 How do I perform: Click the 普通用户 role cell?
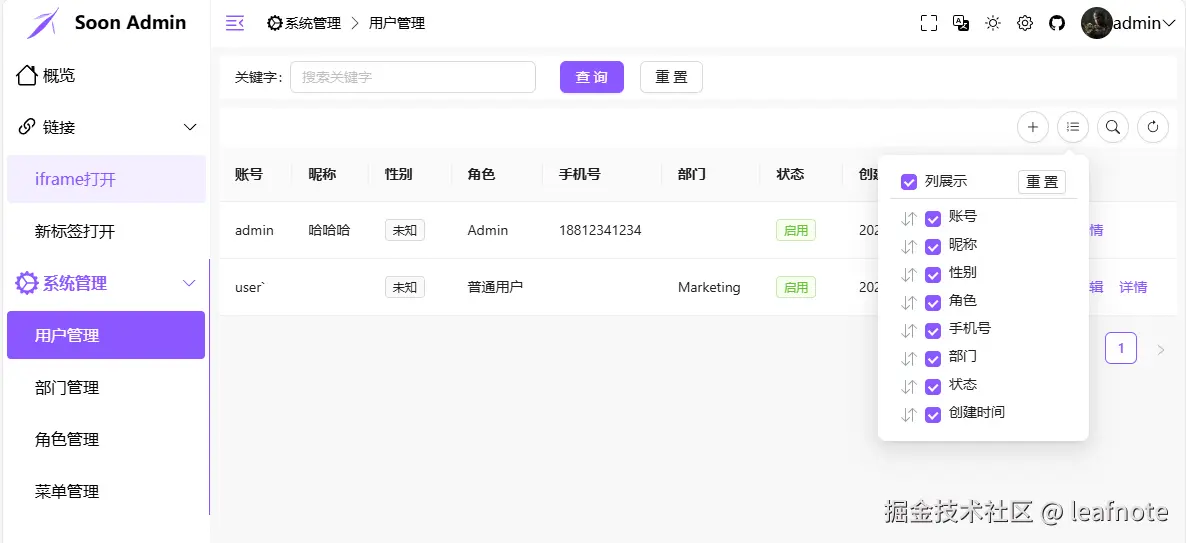point(495,287)
